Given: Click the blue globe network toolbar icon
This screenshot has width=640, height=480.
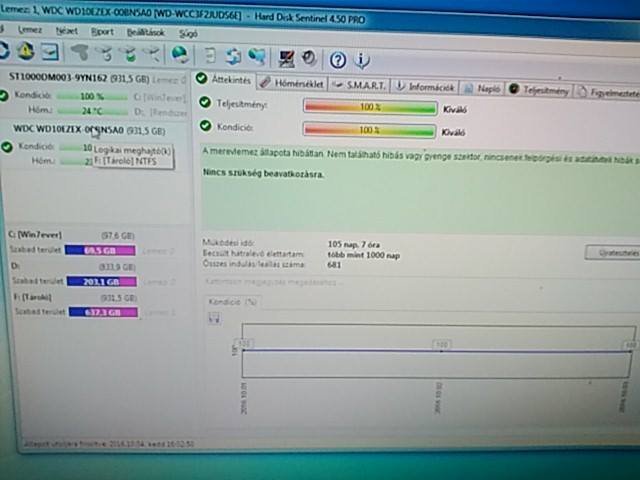Looking at the screenshot, I should pyautogui.click(x=257, y=57).
